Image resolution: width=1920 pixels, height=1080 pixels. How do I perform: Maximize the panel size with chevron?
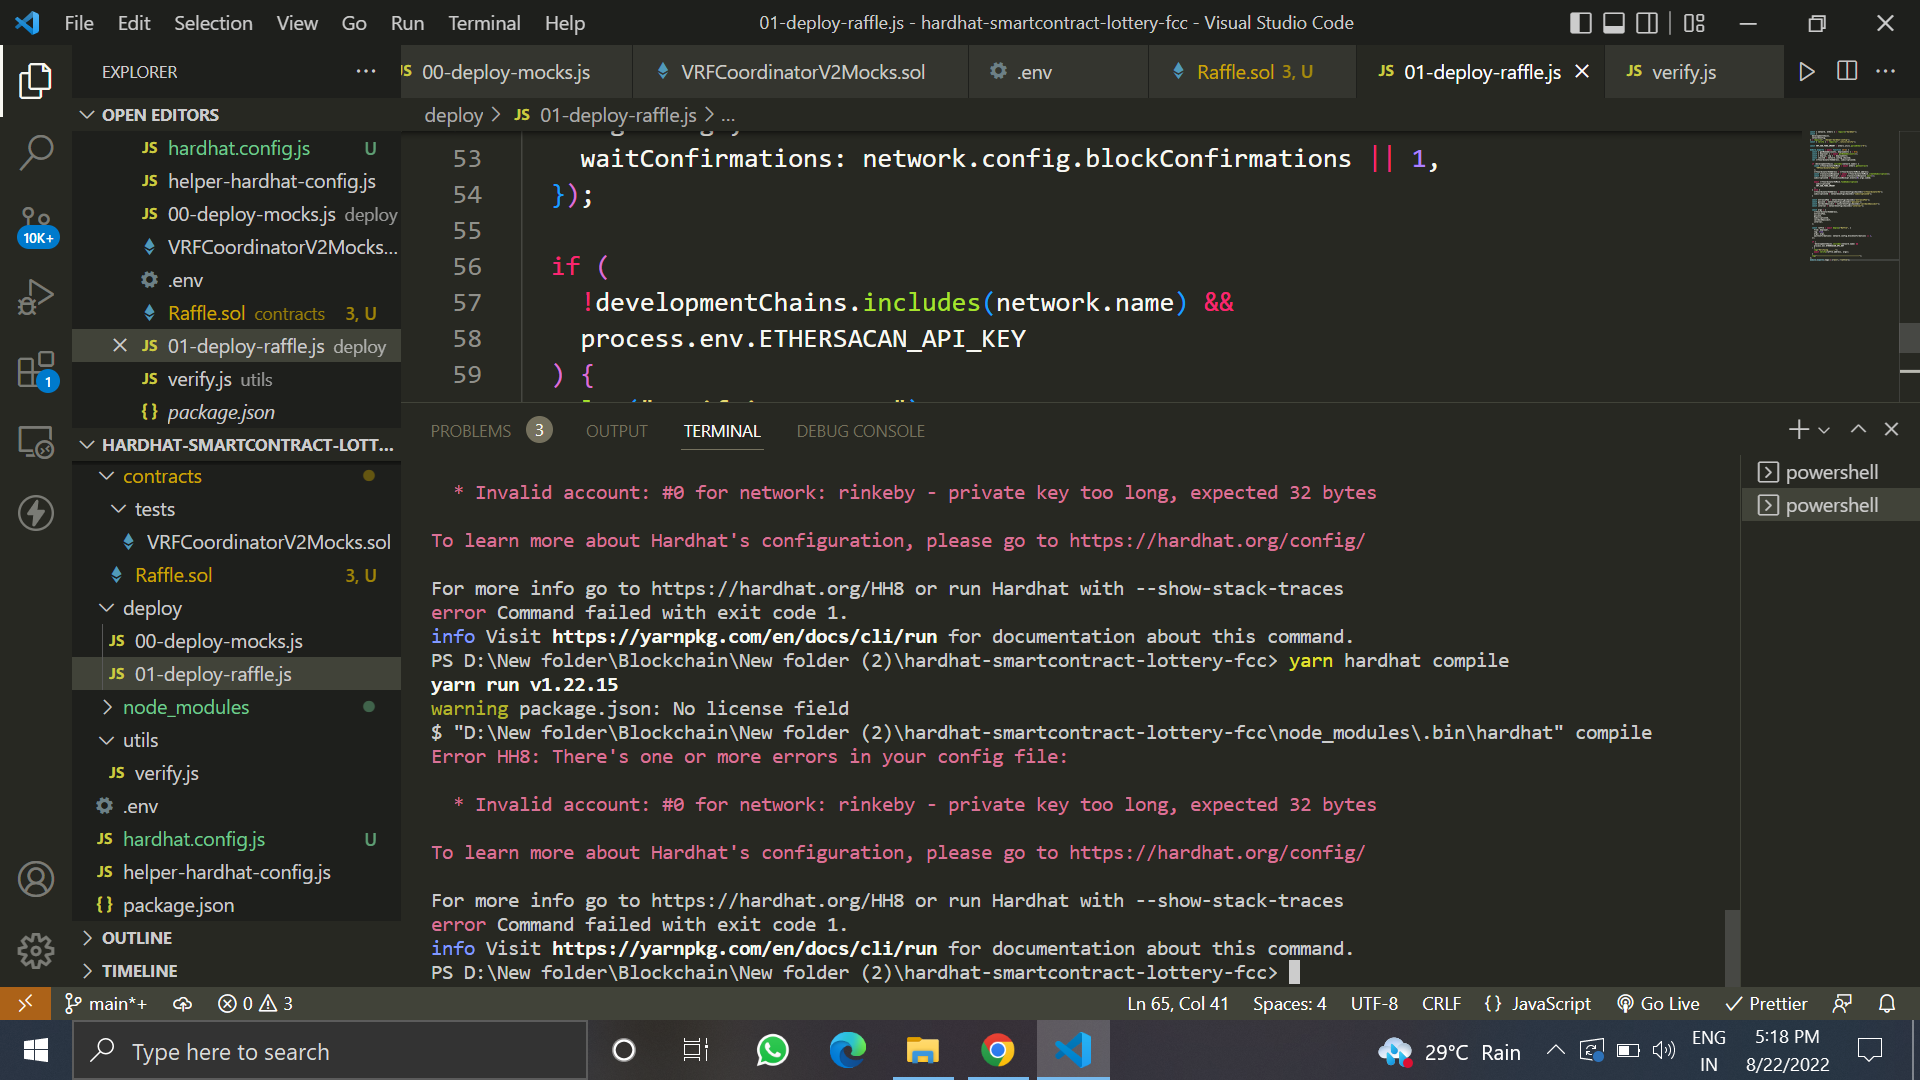[x=1858, y=429]
